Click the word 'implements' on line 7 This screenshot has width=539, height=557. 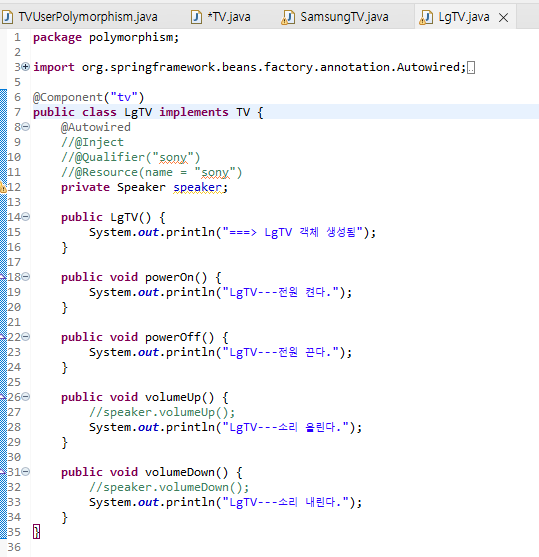tap(194, 112)
